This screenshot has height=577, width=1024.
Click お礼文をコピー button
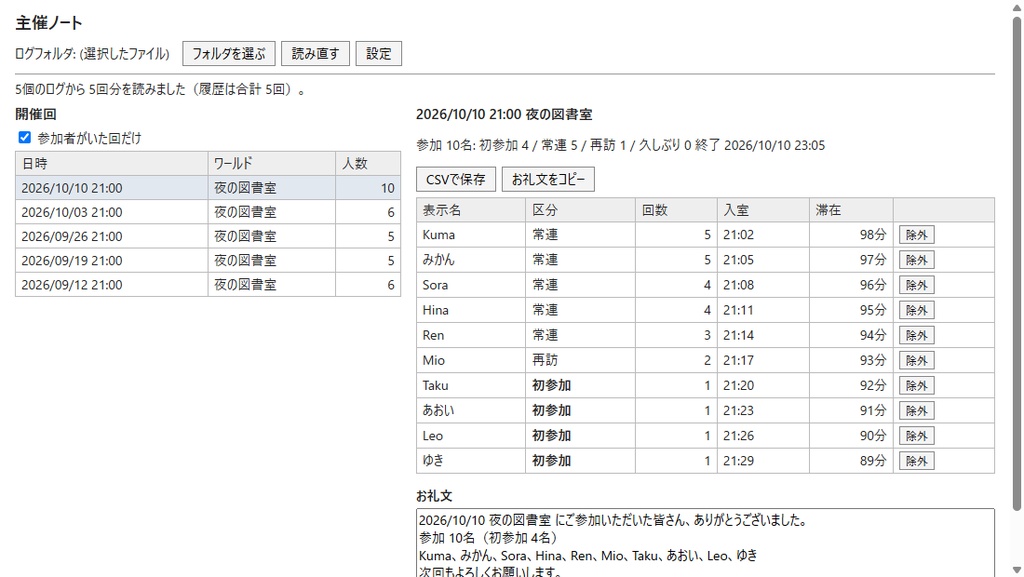548,179
